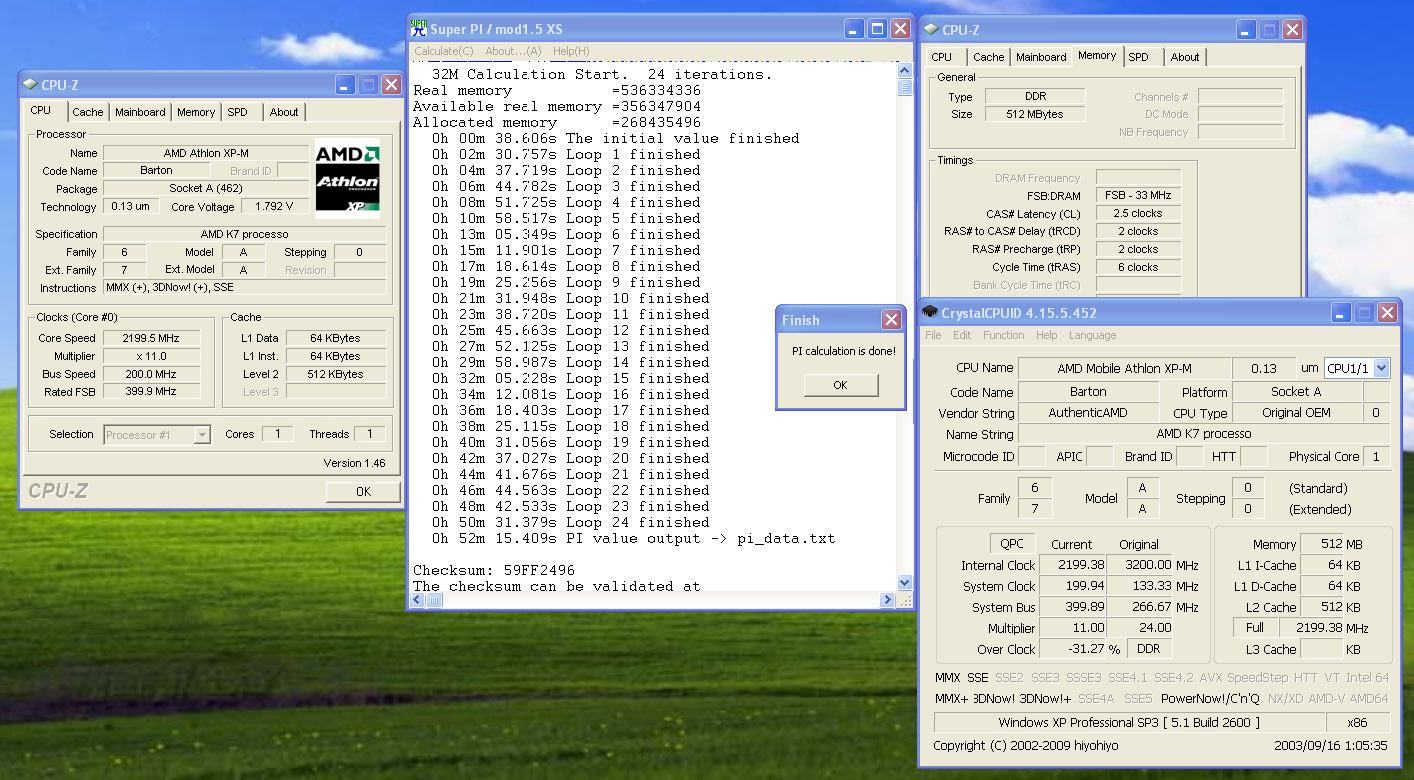Click Super PI horizontal scrollbar left arrow
Viewport: 1414px width, 780px height.
(x=419, y=600)
